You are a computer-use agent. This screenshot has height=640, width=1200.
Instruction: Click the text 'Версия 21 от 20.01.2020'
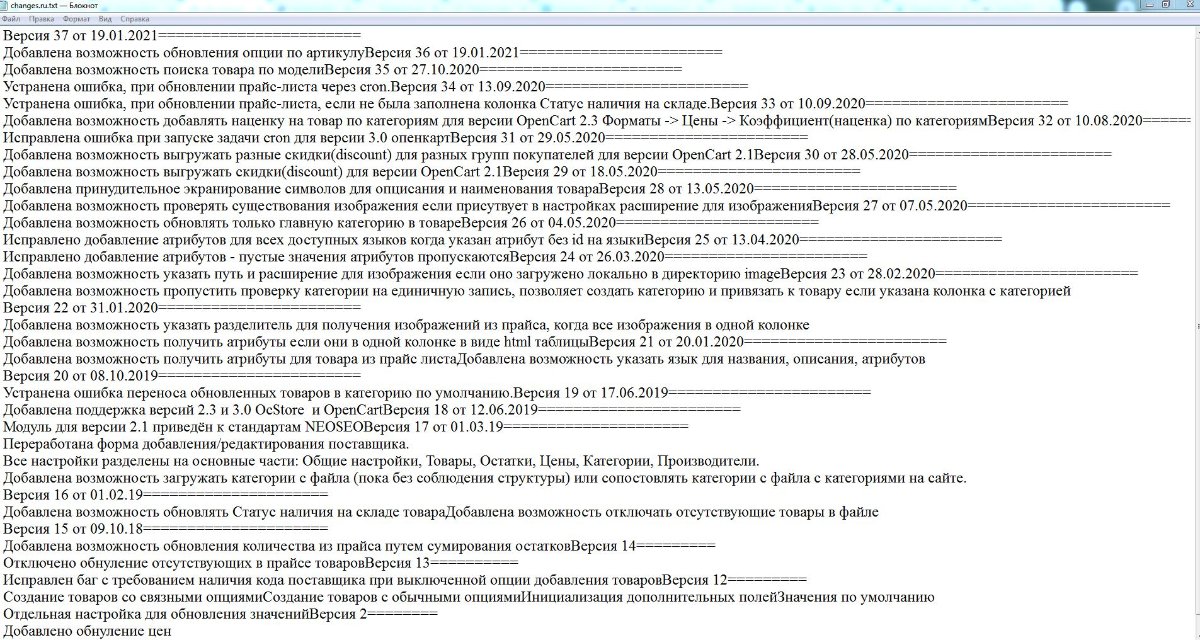click(x=667, y=341)
